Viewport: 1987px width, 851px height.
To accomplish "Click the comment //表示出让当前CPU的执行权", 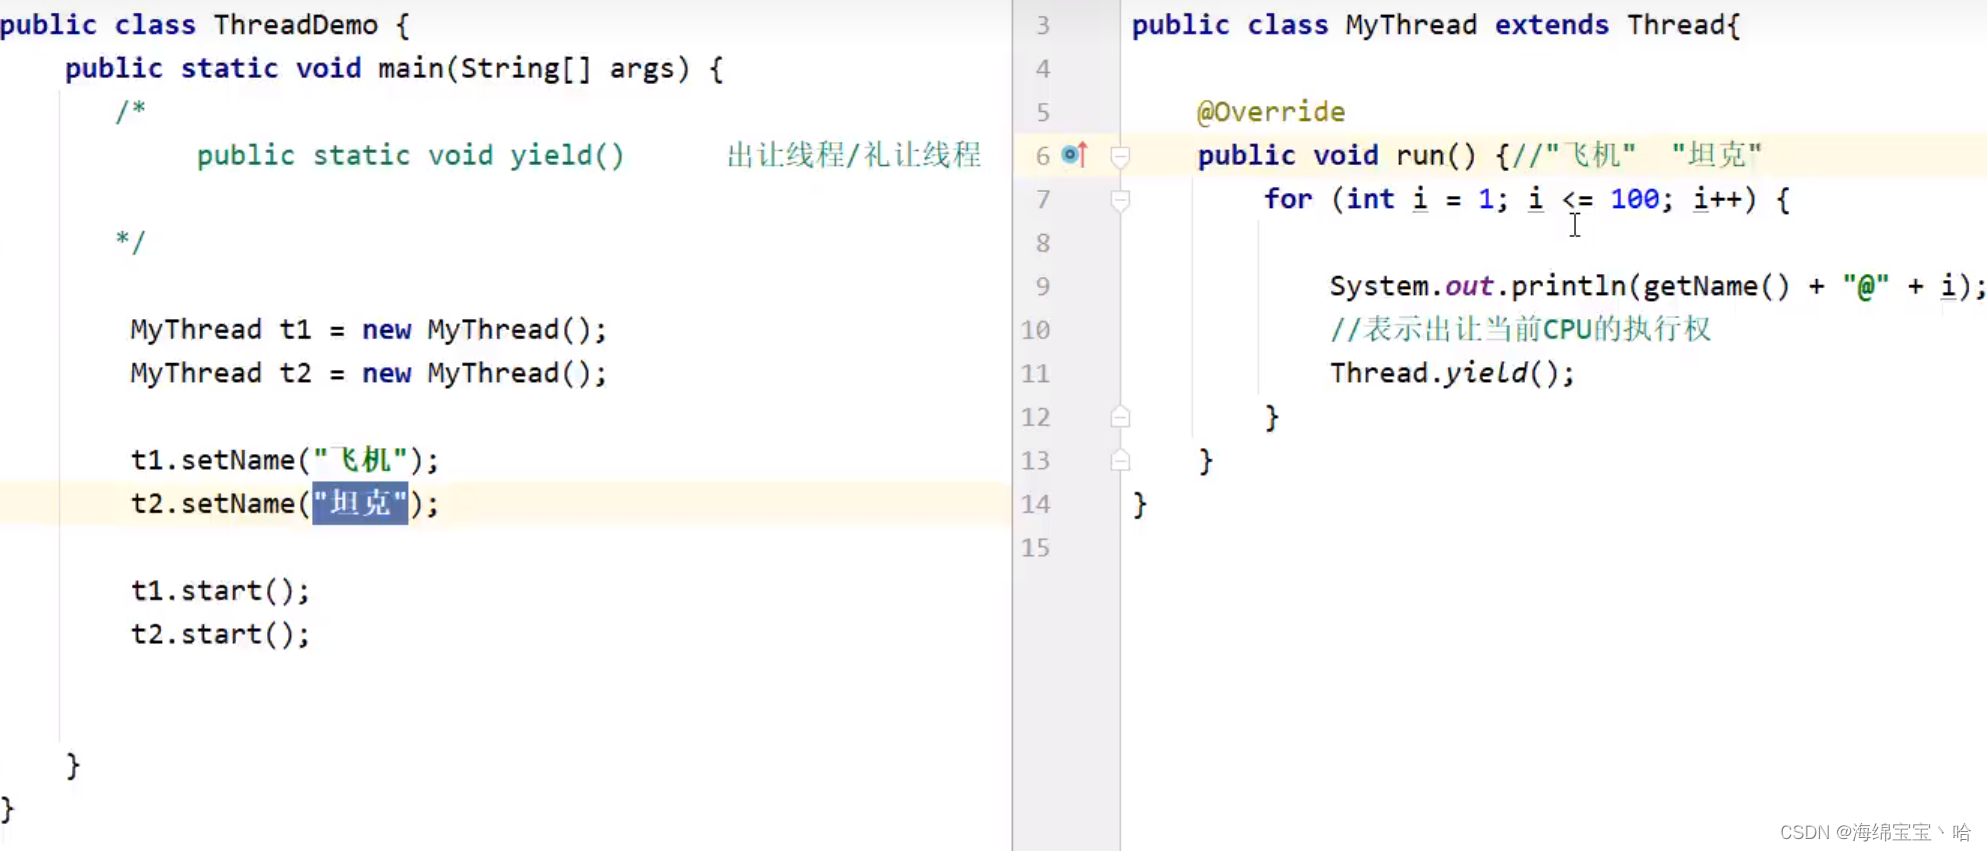I will (1520, 329).
